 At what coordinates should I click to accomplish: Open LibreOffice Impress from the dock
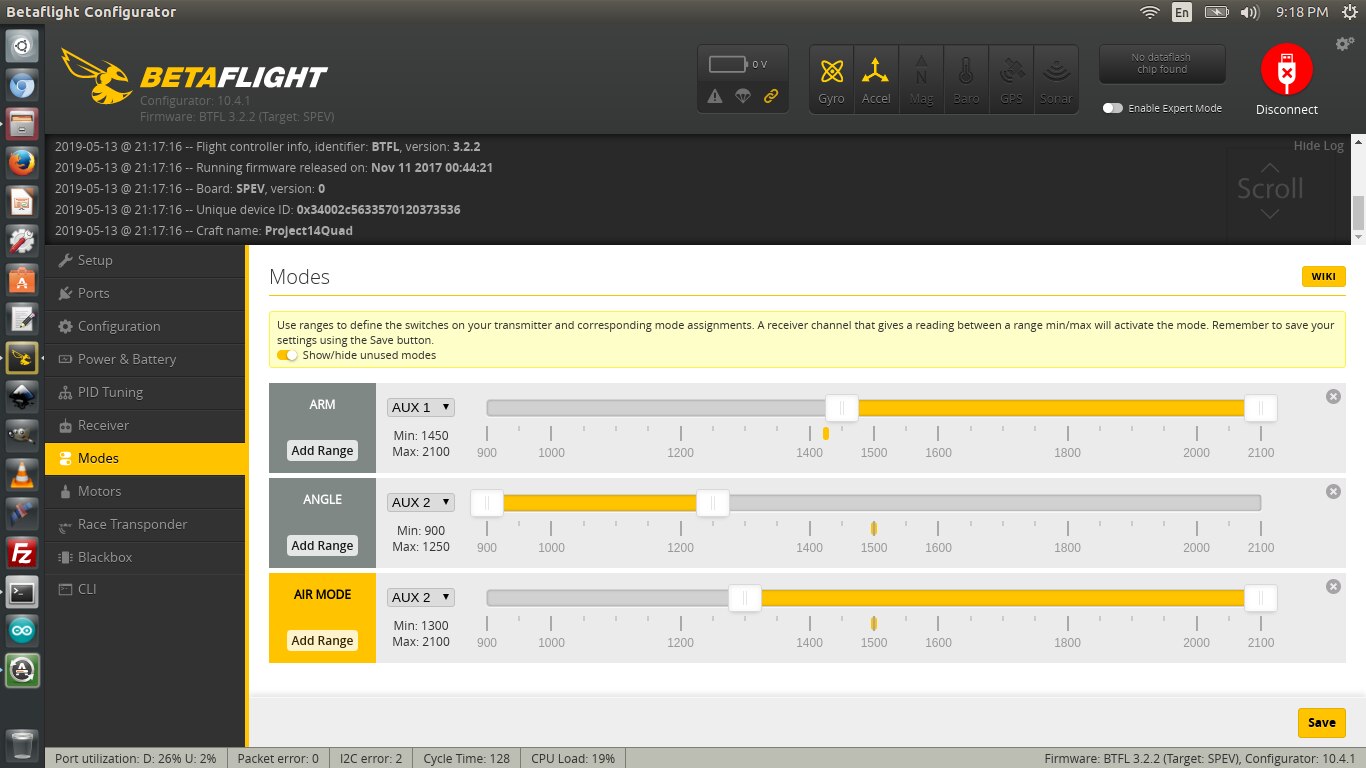click(x=22, y=201)
